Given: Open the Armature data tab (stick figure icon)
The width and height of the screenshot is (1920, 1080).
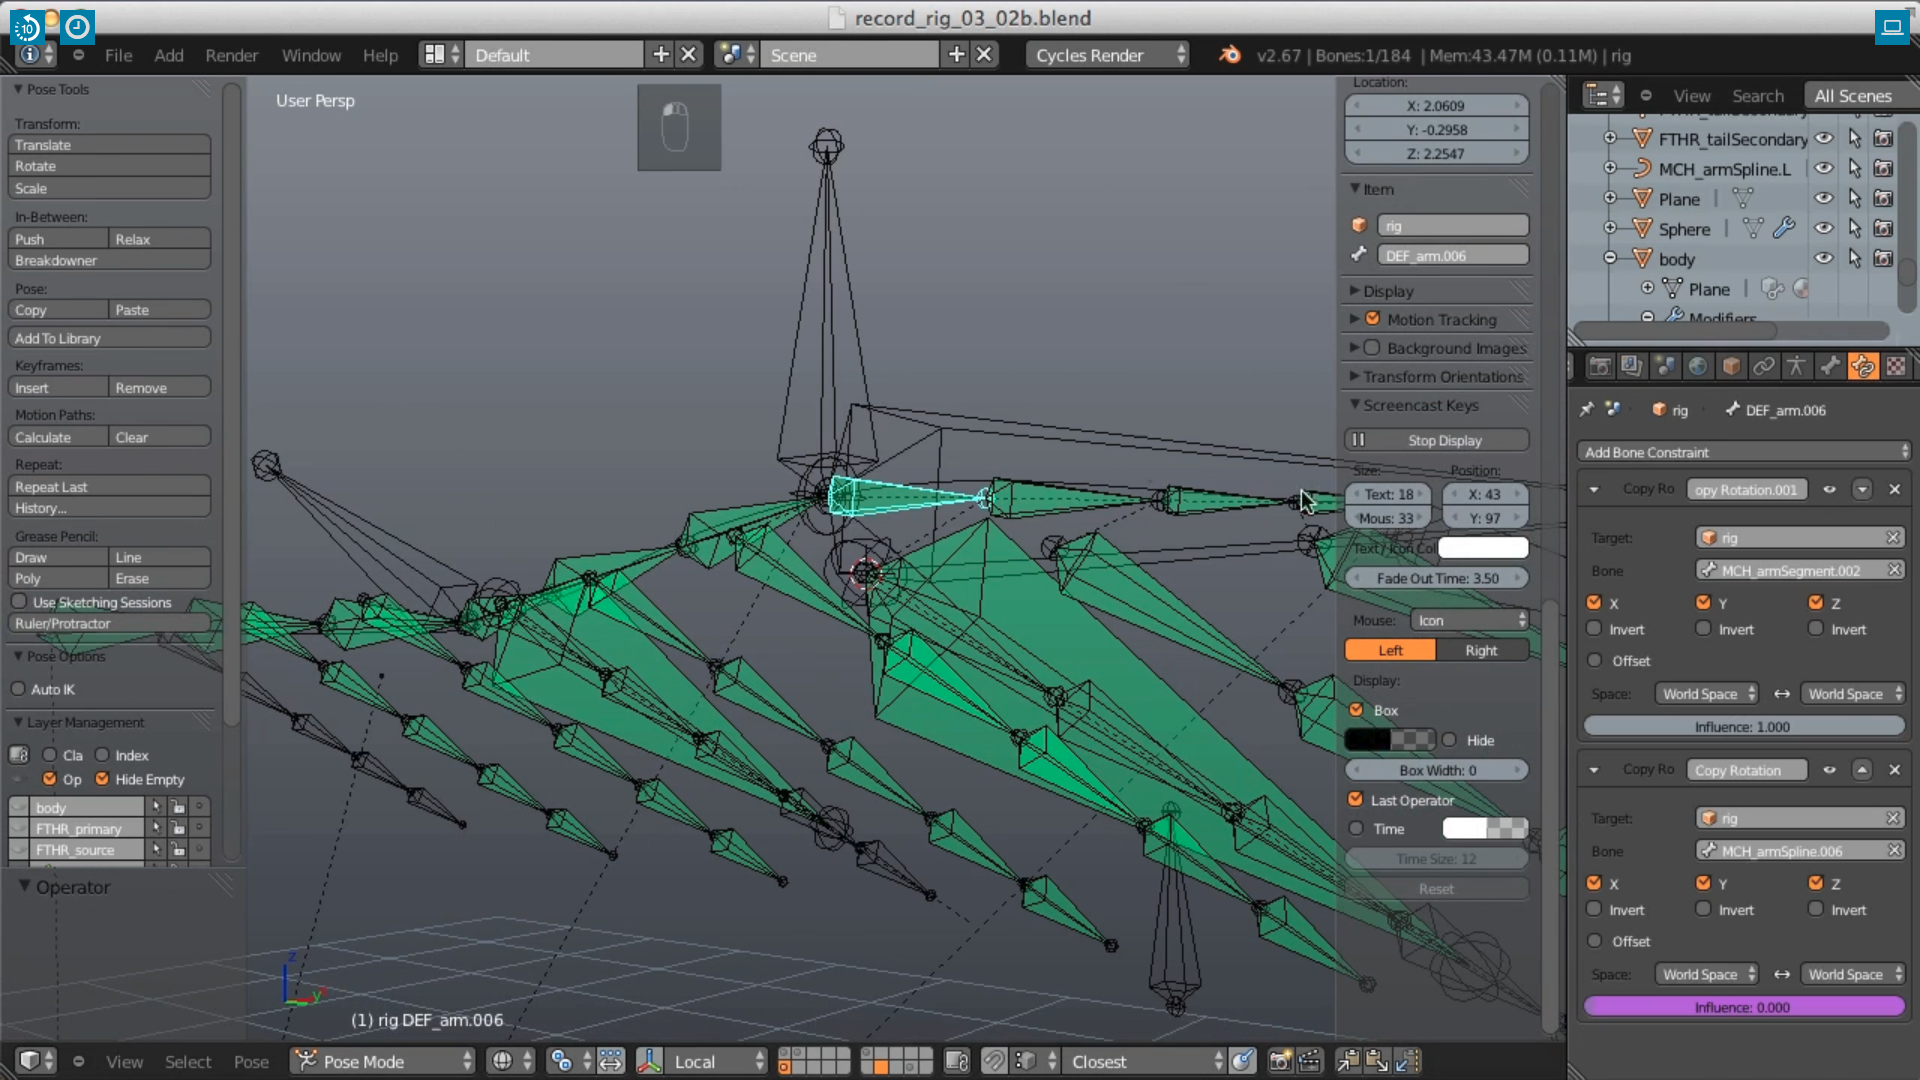Looking at the screenshot, I should 1796,367.
